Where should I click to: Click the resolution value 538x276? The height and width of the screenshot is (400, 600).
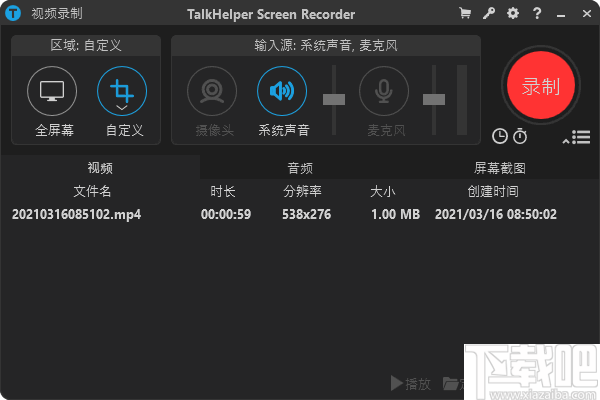pos(307,214)
